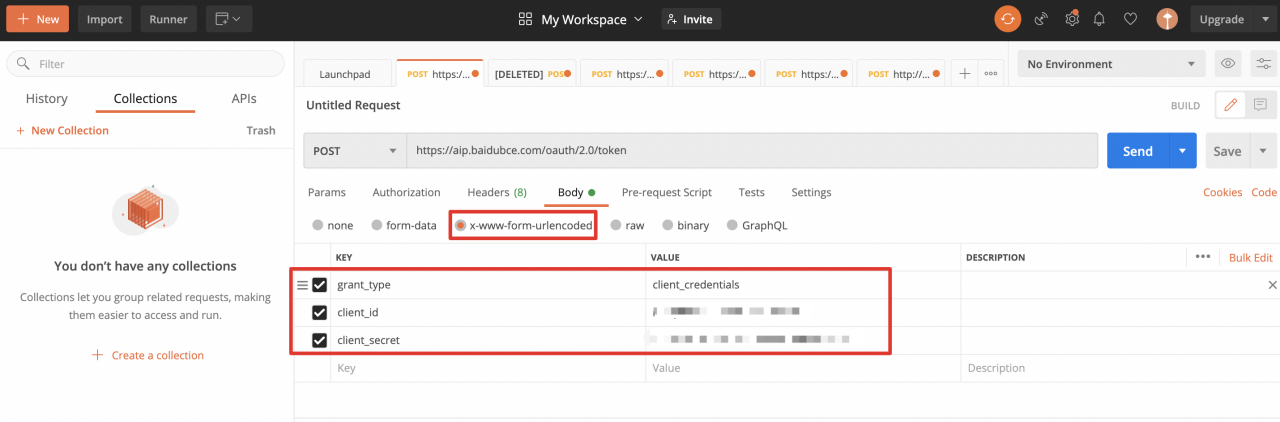This screenshot has width=1280, height=422.
Task: Open the Launchpad tab
Action: (x=345, y=74)
